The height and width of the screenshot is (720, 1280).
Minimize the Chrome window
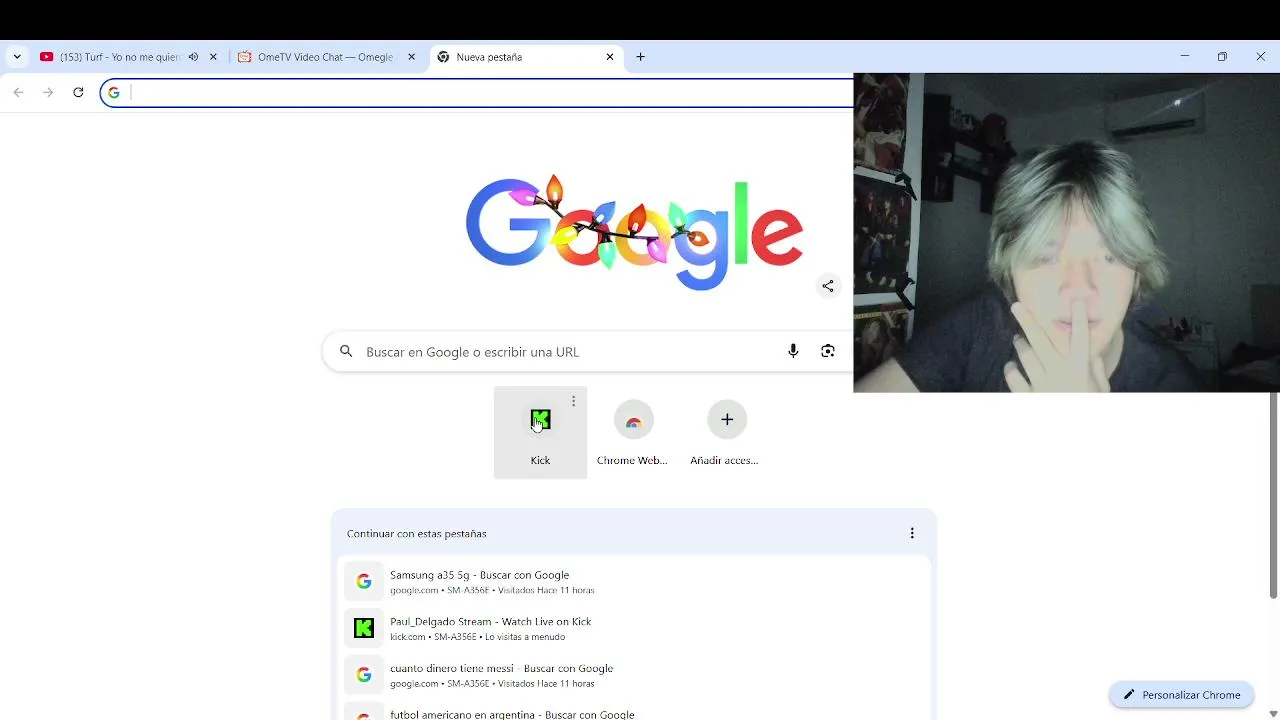[1185, 57]
